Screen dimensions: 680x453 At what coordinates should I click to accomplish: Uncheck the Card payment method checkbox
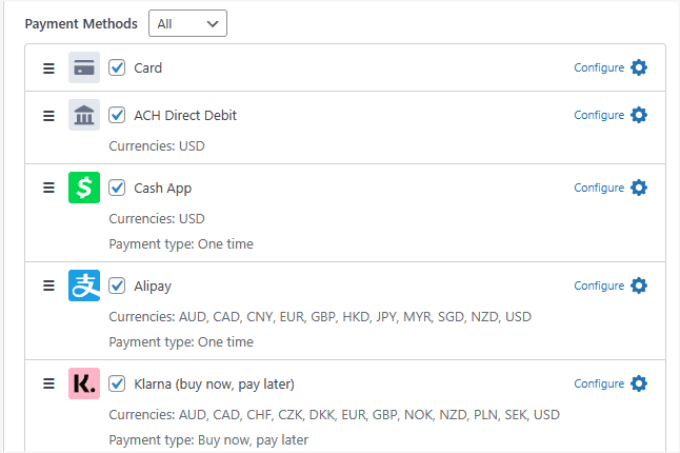coord(117,68)
